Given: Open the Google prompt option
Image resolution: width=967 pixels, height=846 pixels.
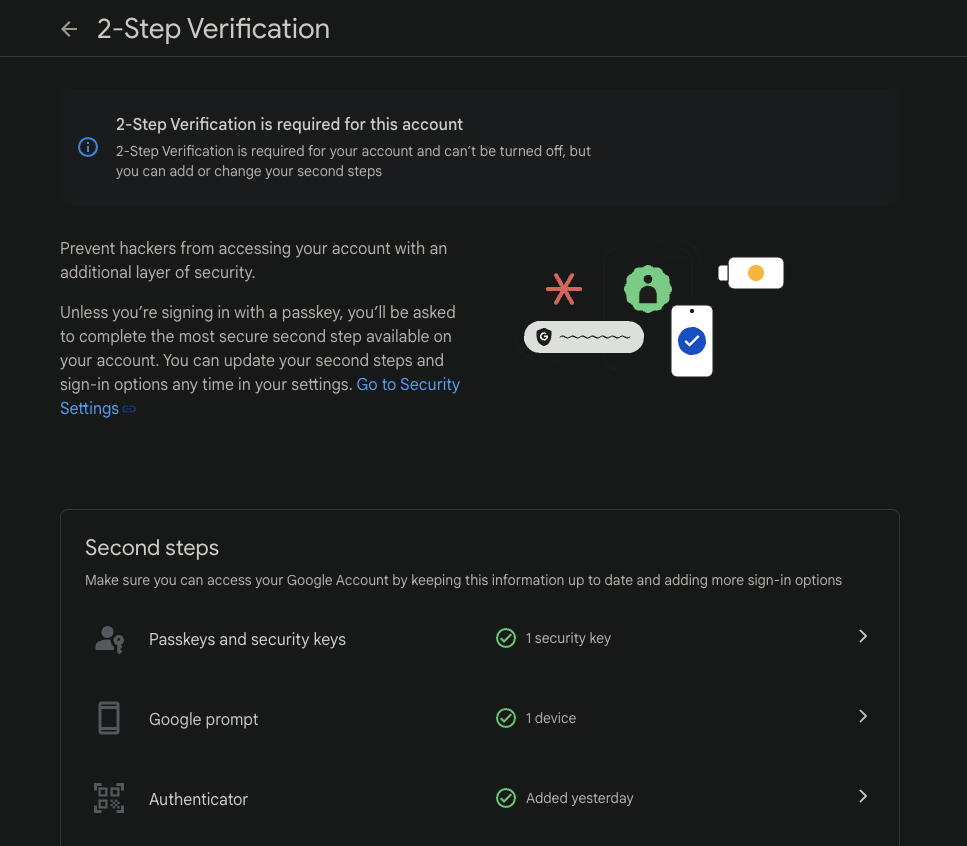Looking at the screenshot, I should (480, 718).
